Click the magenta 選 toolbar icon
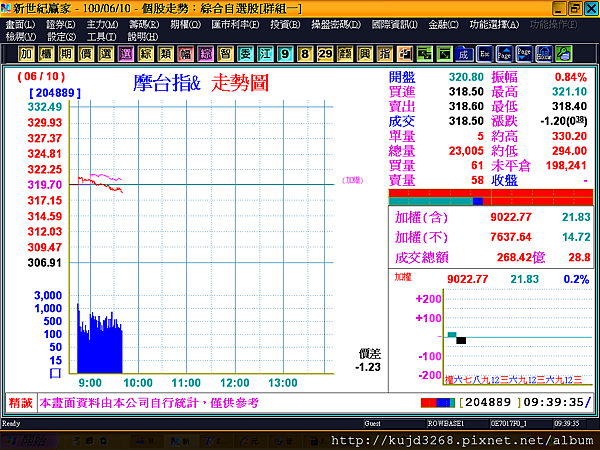This screenshot has height=450, width=600. tap(126, 54)
